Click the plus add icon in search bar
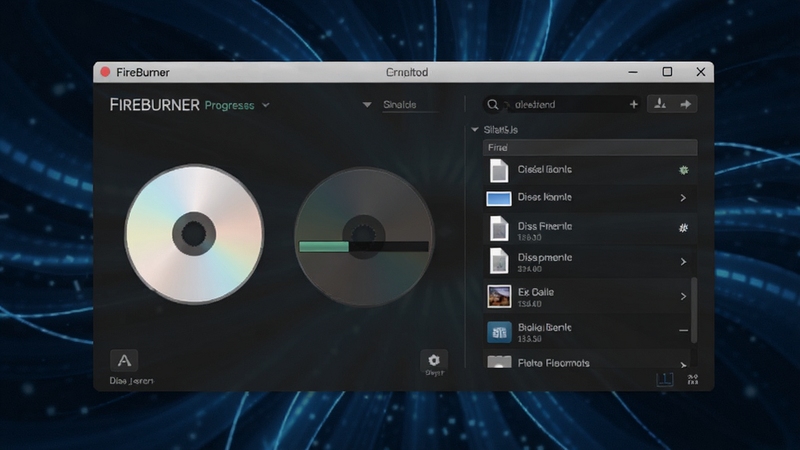The width and height of the screenshot is (800, 450). pyautogui.click(x=634, y=105)
